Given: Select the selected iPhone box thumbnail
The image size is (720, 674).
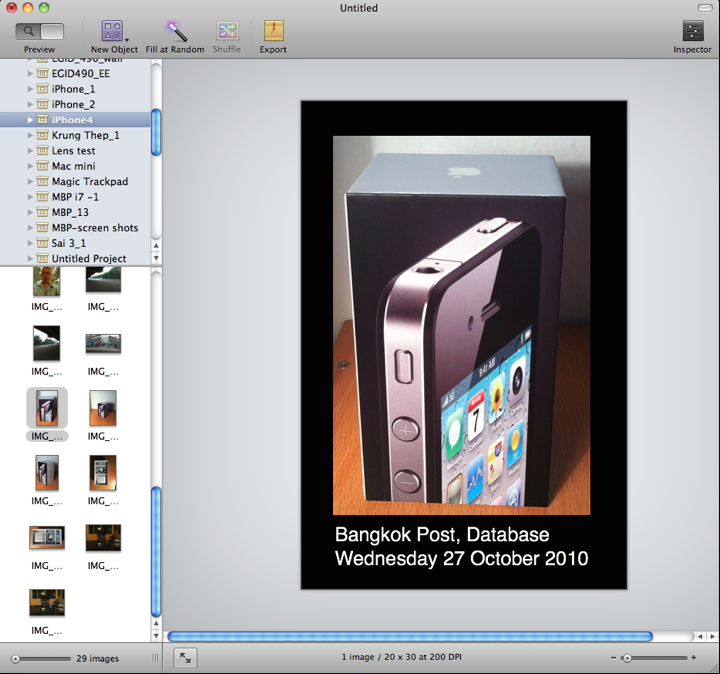Looking at the screenshot, I should click(47, 408).
